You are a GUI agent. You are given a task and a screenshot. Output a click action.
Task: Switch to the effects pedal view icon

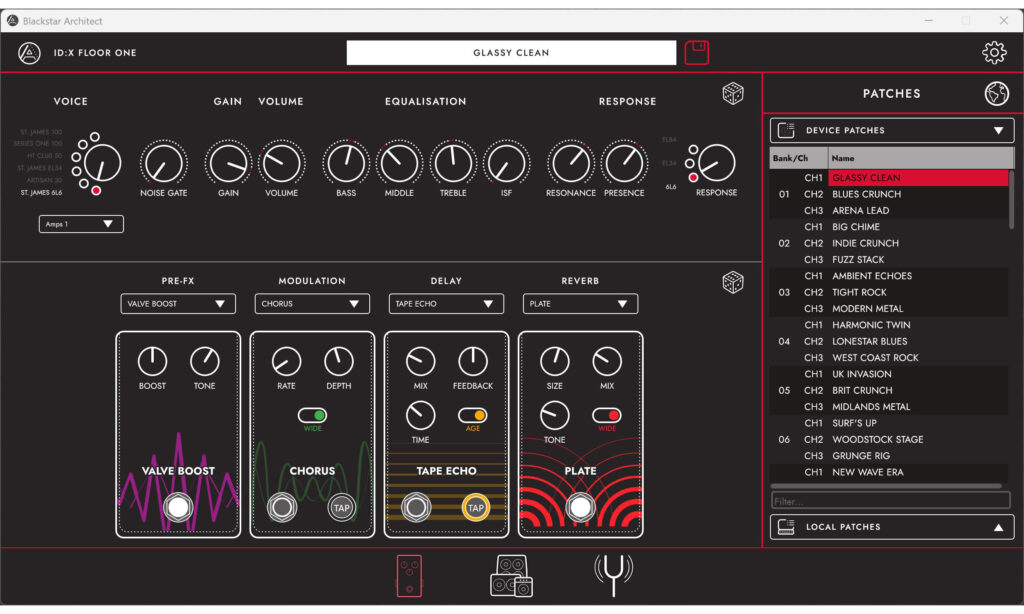(409, 576)
